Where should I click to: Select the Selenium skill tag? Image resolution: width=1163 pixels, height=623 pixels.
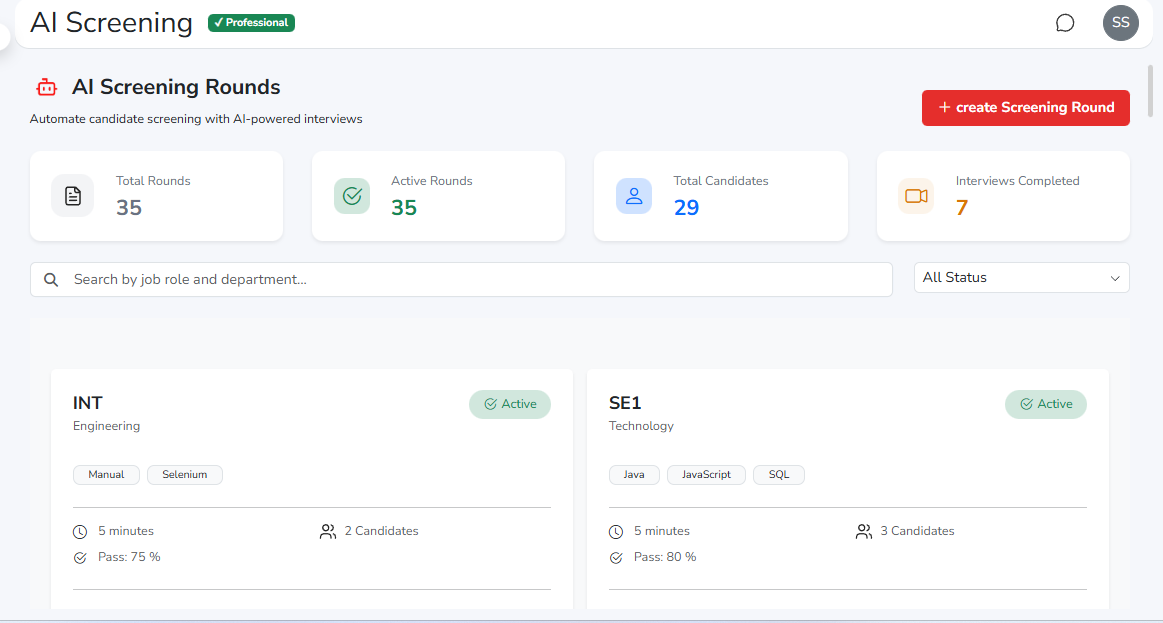[x=184, y=474]
